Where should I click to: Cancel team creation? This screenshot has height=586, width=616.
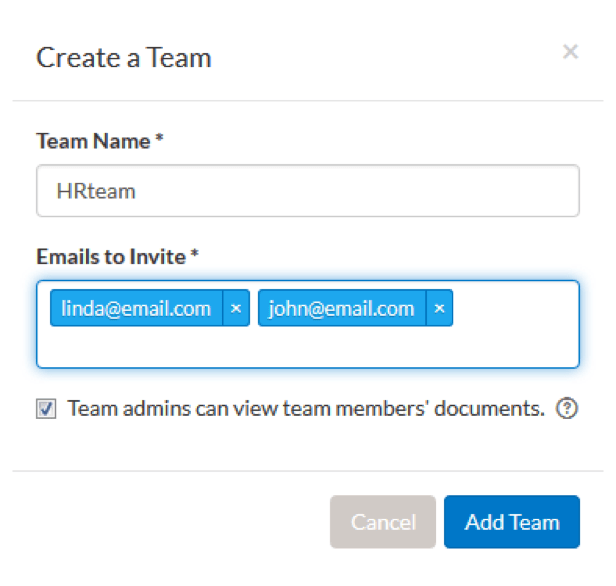tap(383, 522)
